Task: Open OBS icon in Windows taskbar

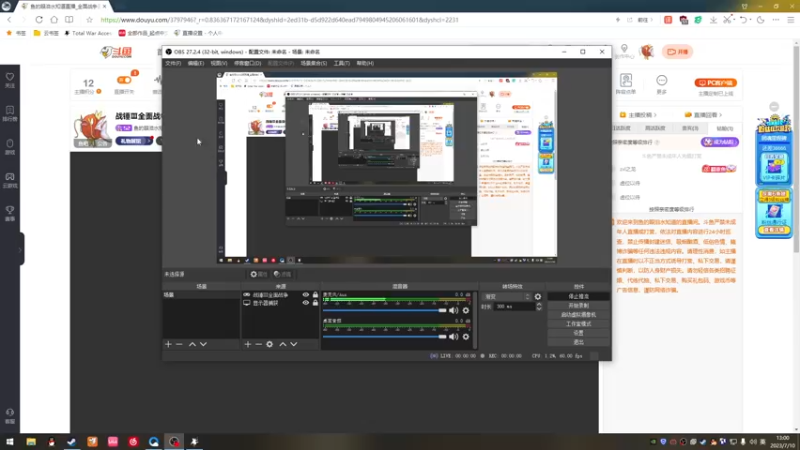Action: point(174,442)
